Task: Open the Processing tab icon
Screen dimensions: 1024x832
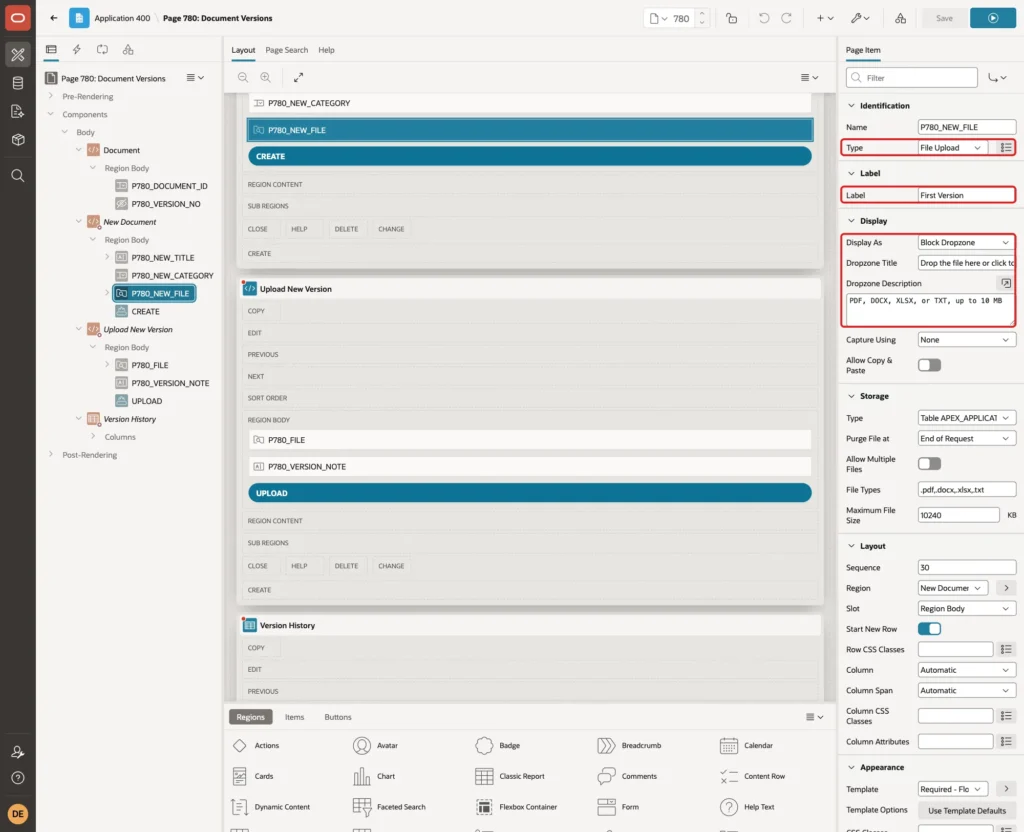Action: point(102,50)
